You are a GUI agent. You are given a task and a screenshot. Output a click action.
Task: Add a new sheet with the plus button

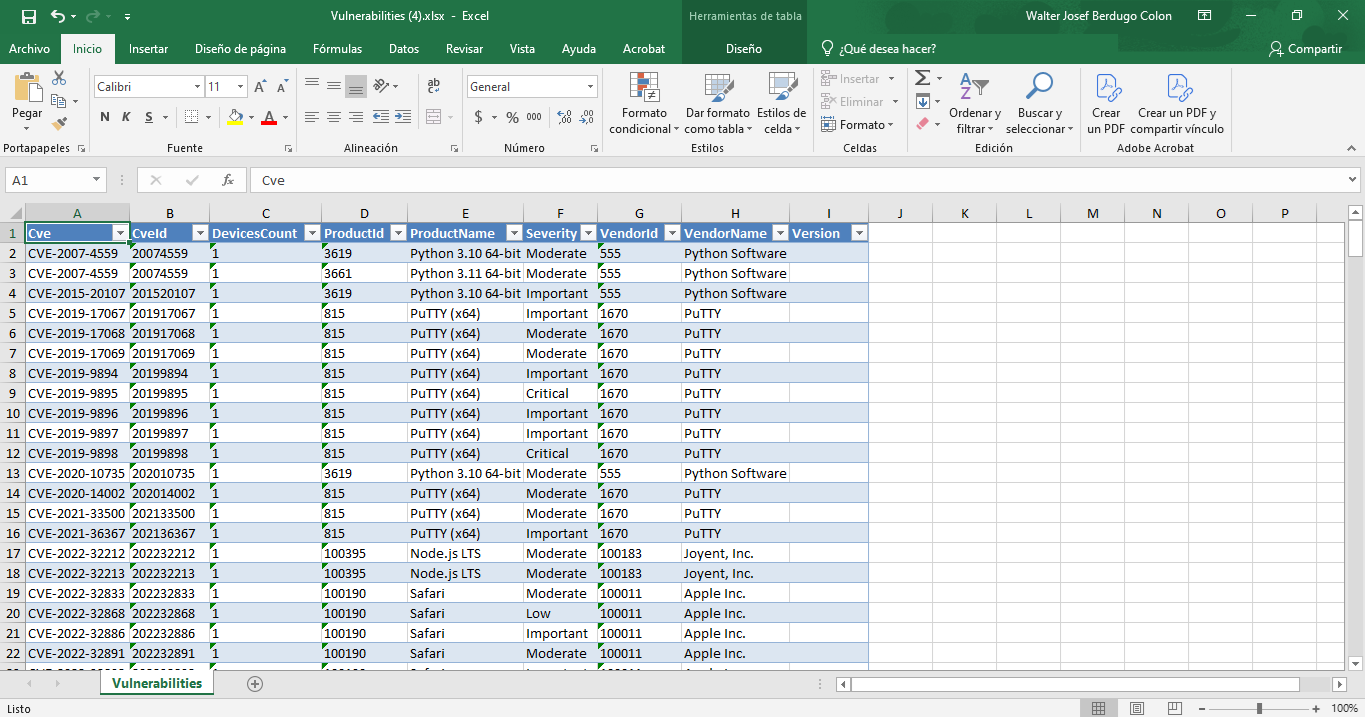click(255, 684)
